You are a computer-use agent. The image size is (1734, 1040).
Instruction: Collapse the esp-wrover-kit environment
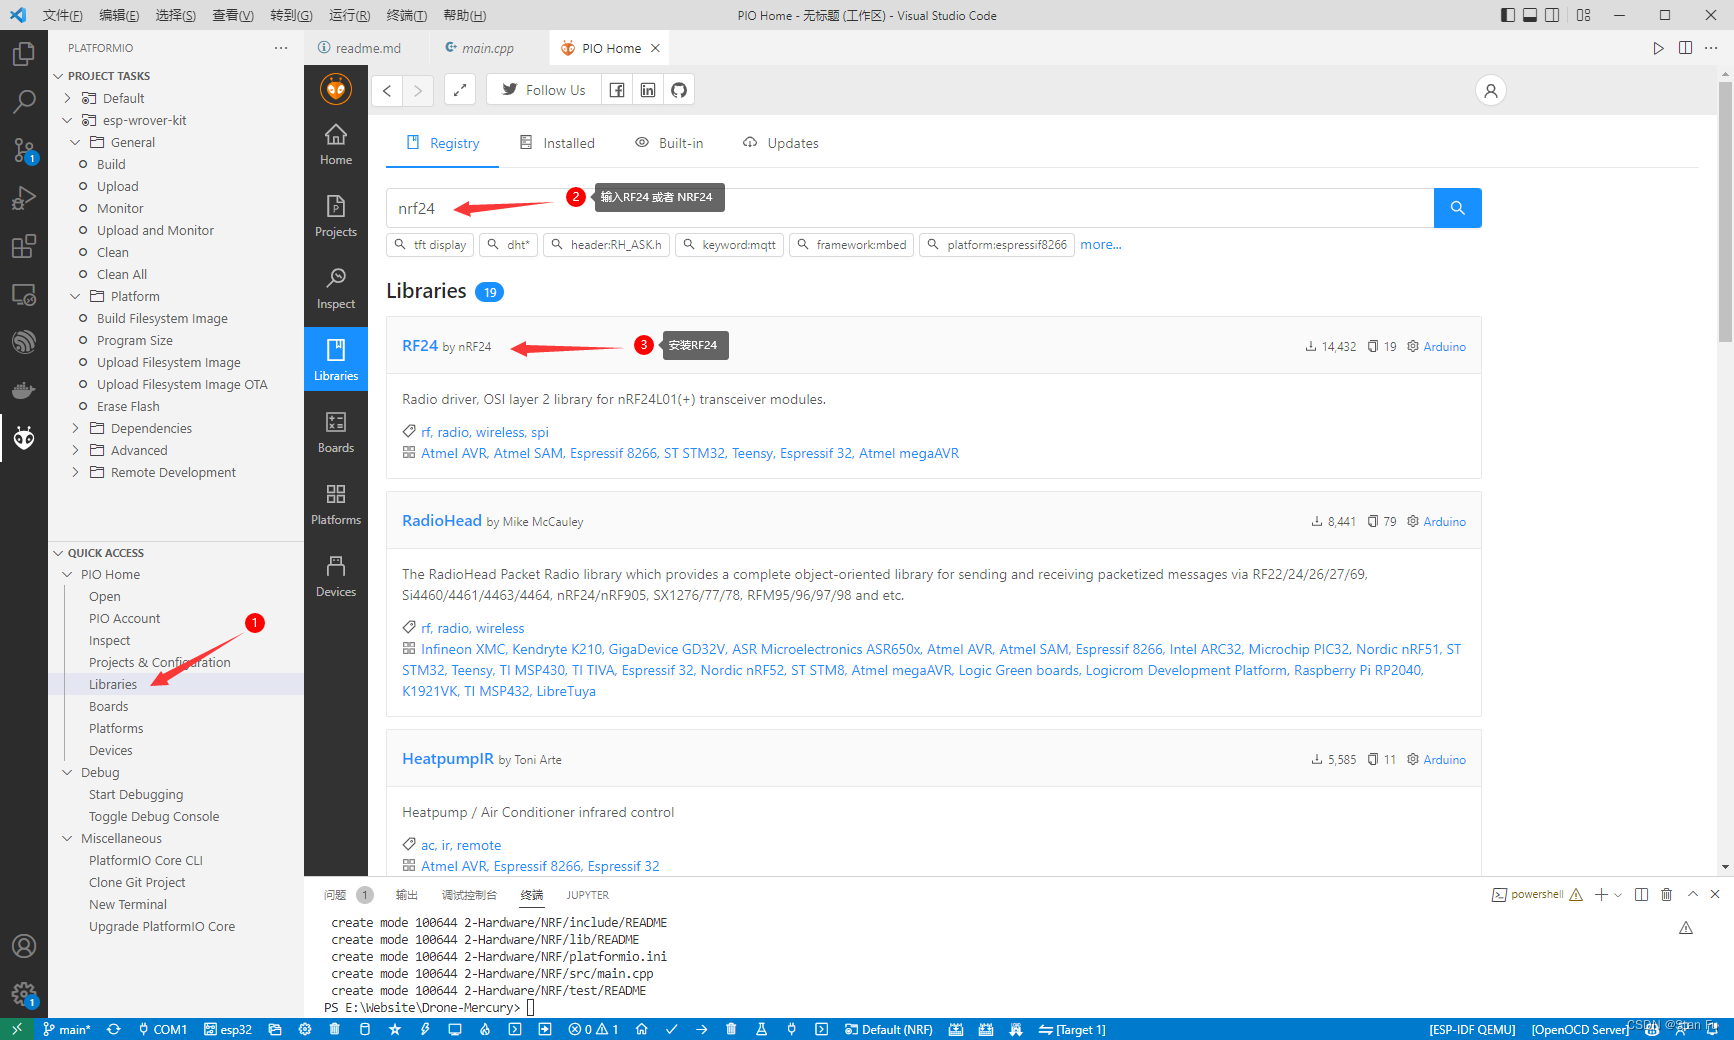(x=67, y=120)
